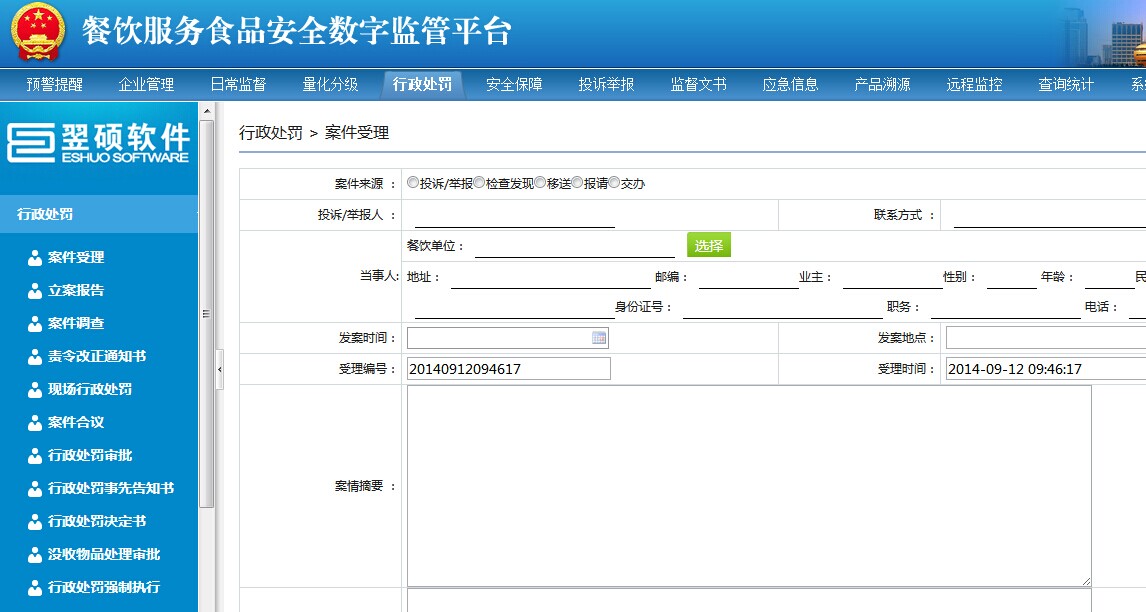Click the ESHUO Software logo
Image resolution: width=1146 pixels, height=612 pixels.
click(98, 143)
